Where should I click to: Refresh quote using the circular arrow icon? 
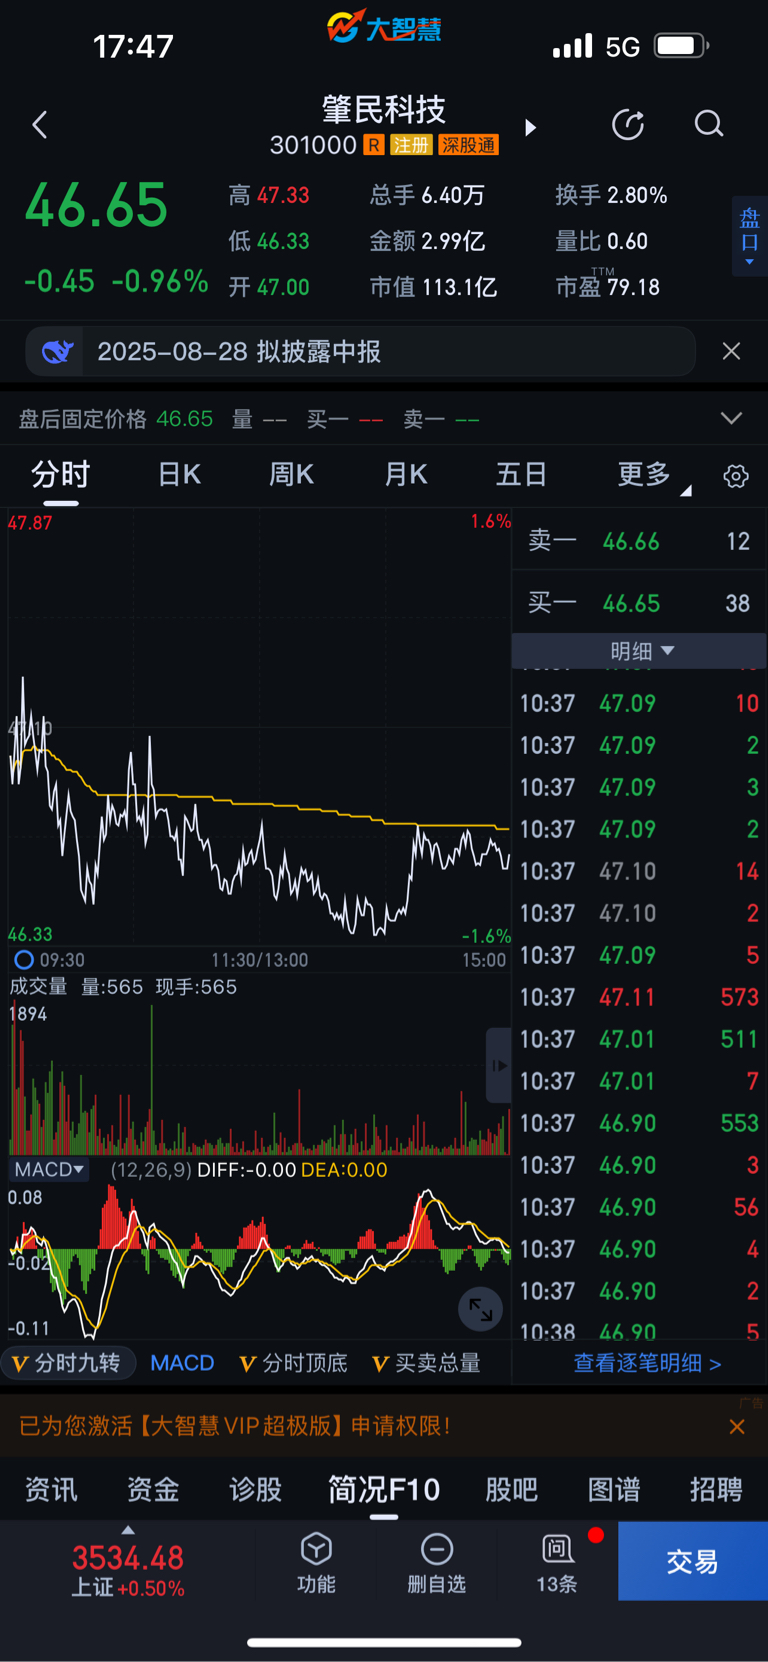[x=628, y=124]
